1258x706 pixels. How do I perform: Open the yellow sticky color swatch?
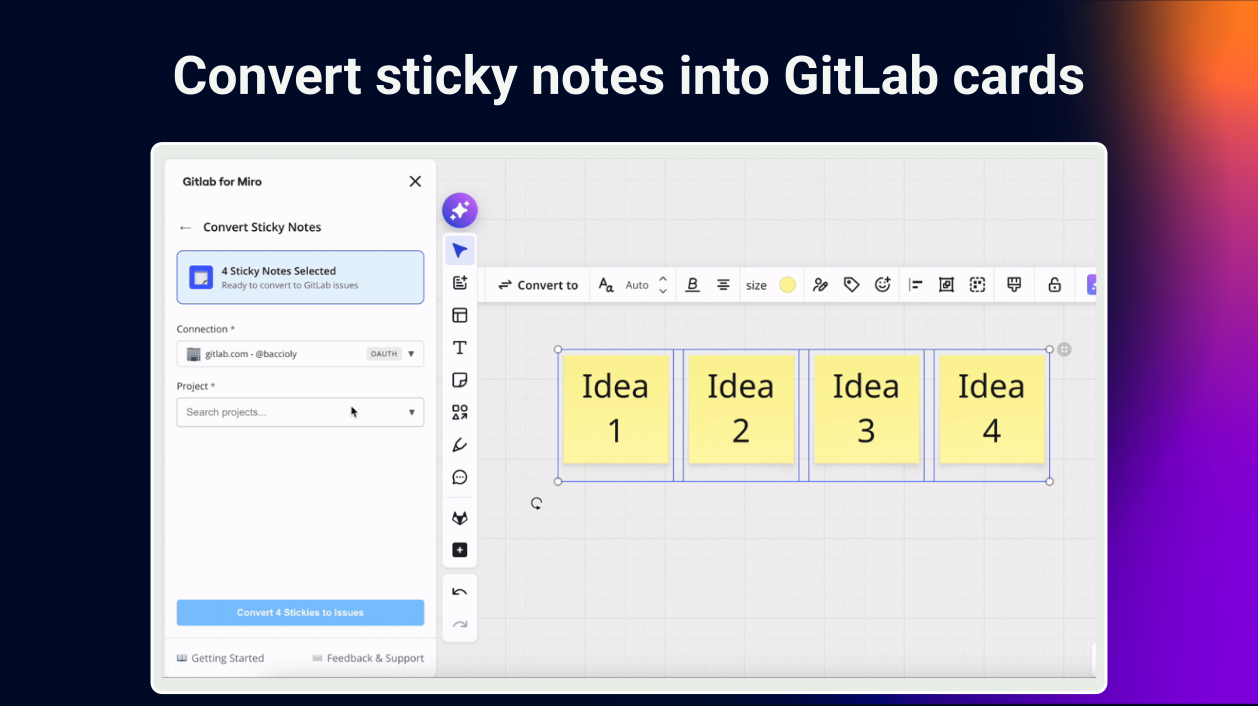tap(788, 285)
